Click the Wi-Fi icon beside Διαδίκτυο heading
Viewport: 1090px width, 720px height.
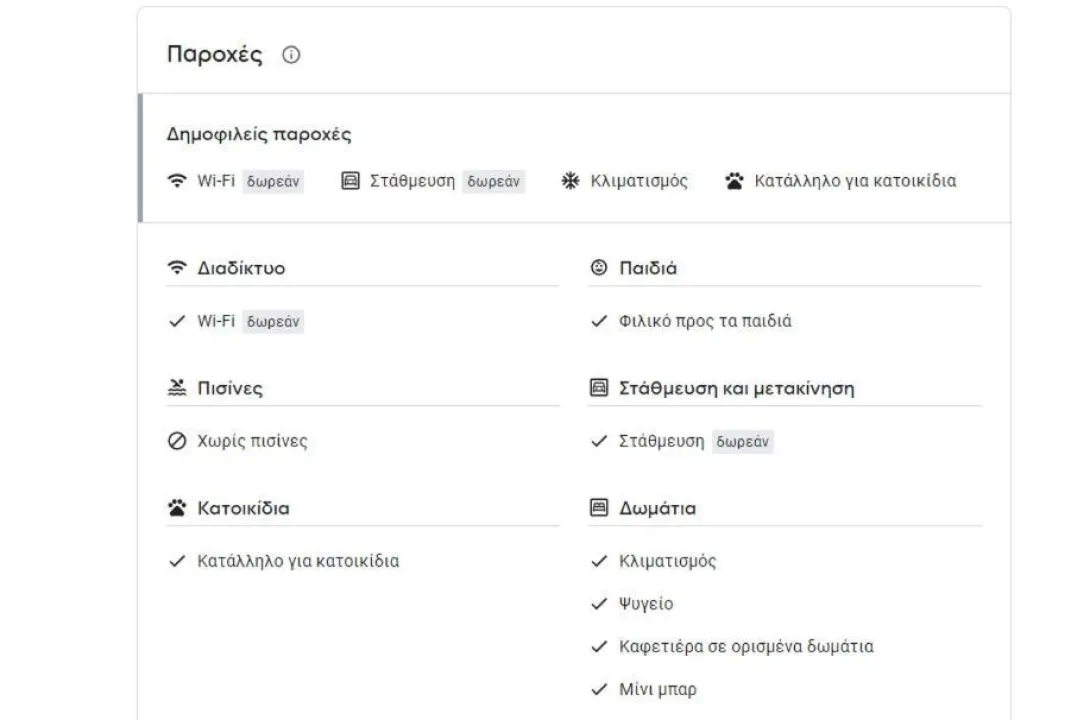pos(177,268)
